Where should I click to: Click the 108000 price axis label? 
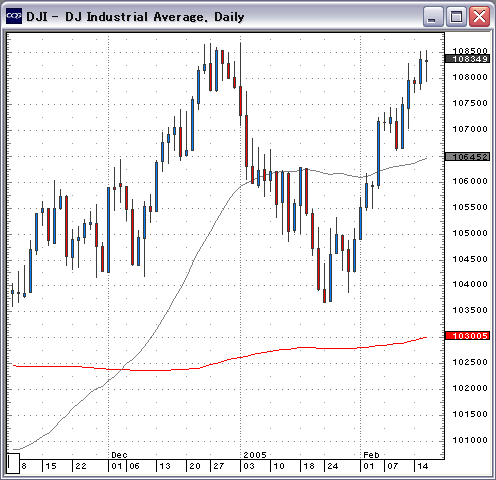[x=470, y=77]
